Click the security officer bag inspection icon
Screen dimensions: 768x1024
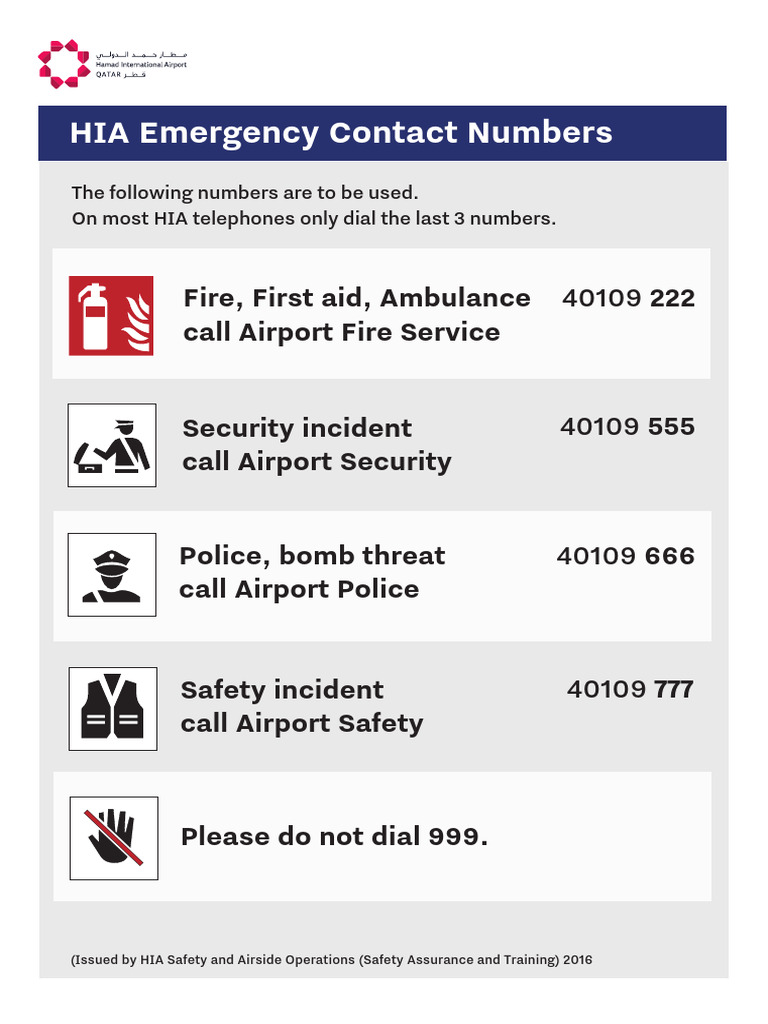tap(112, 445)
